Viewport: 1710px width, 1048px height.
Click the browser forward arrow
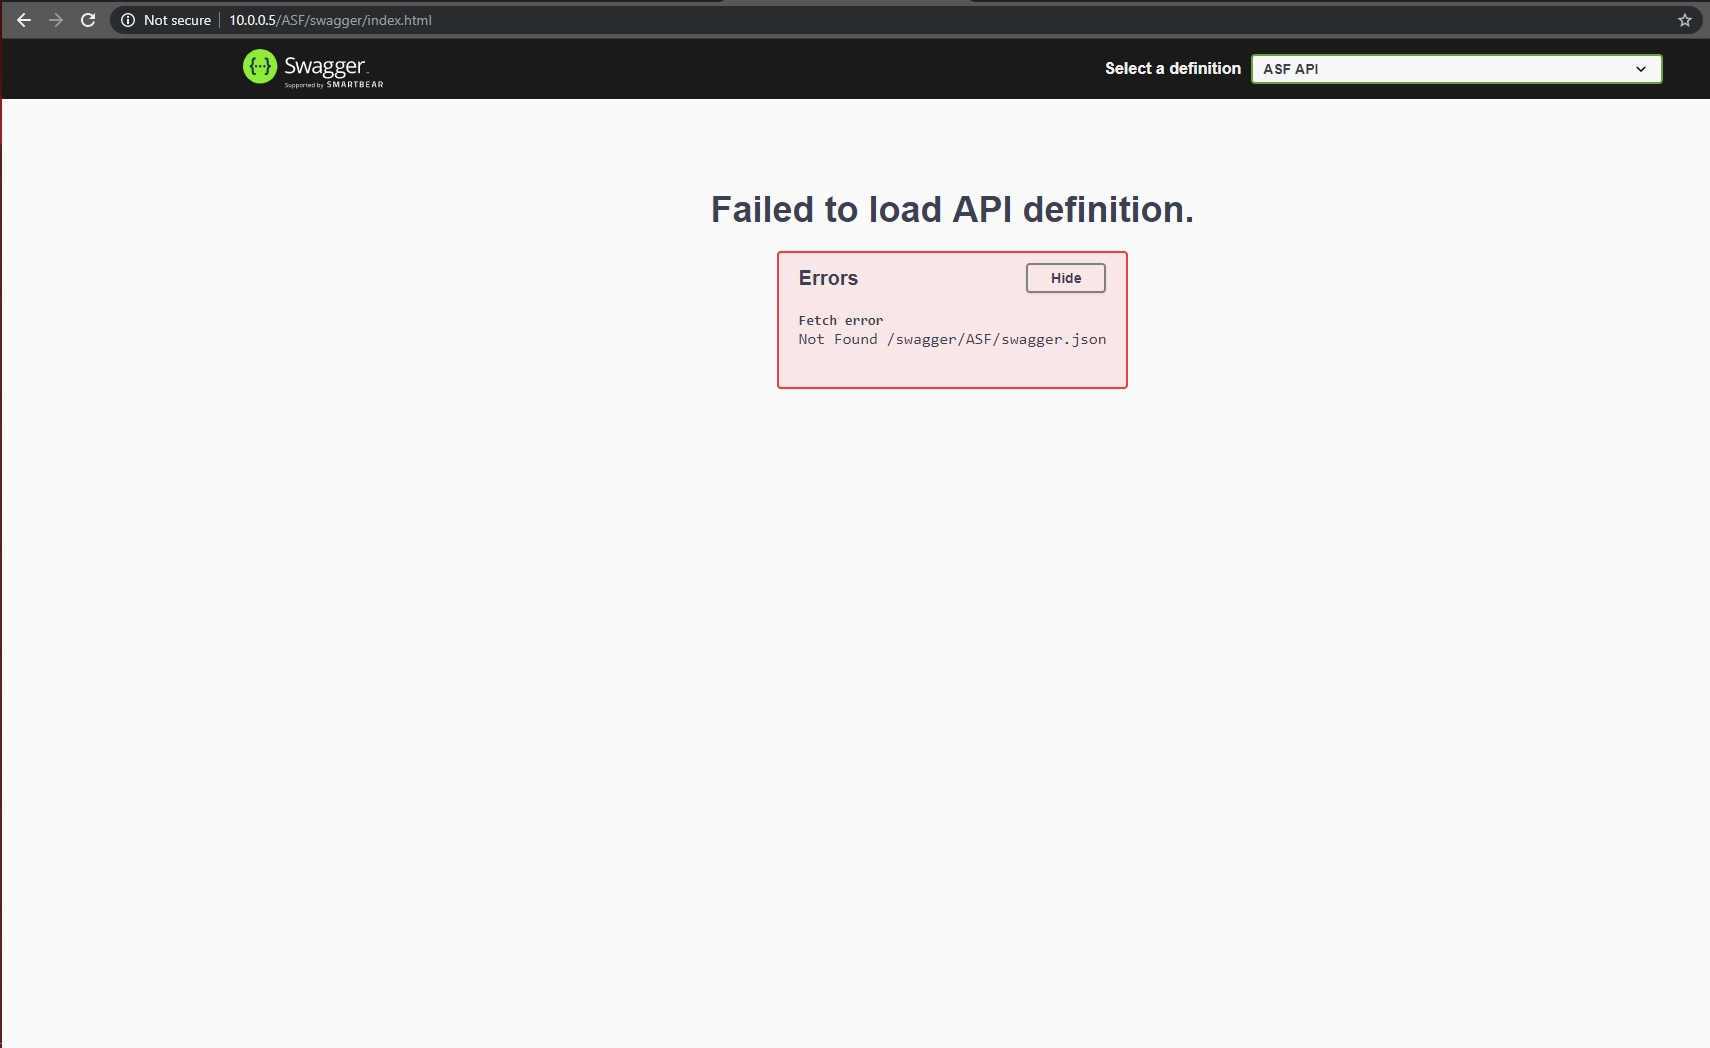click(x=56, y=19)
